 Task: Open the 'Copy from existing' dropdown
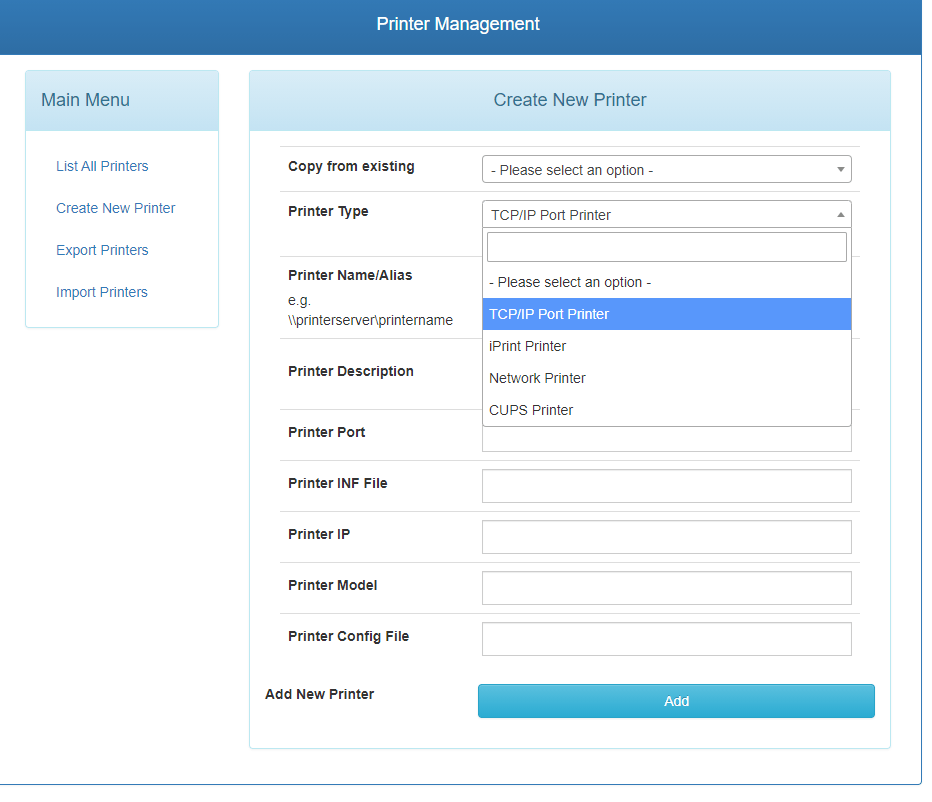pos(667,169)
